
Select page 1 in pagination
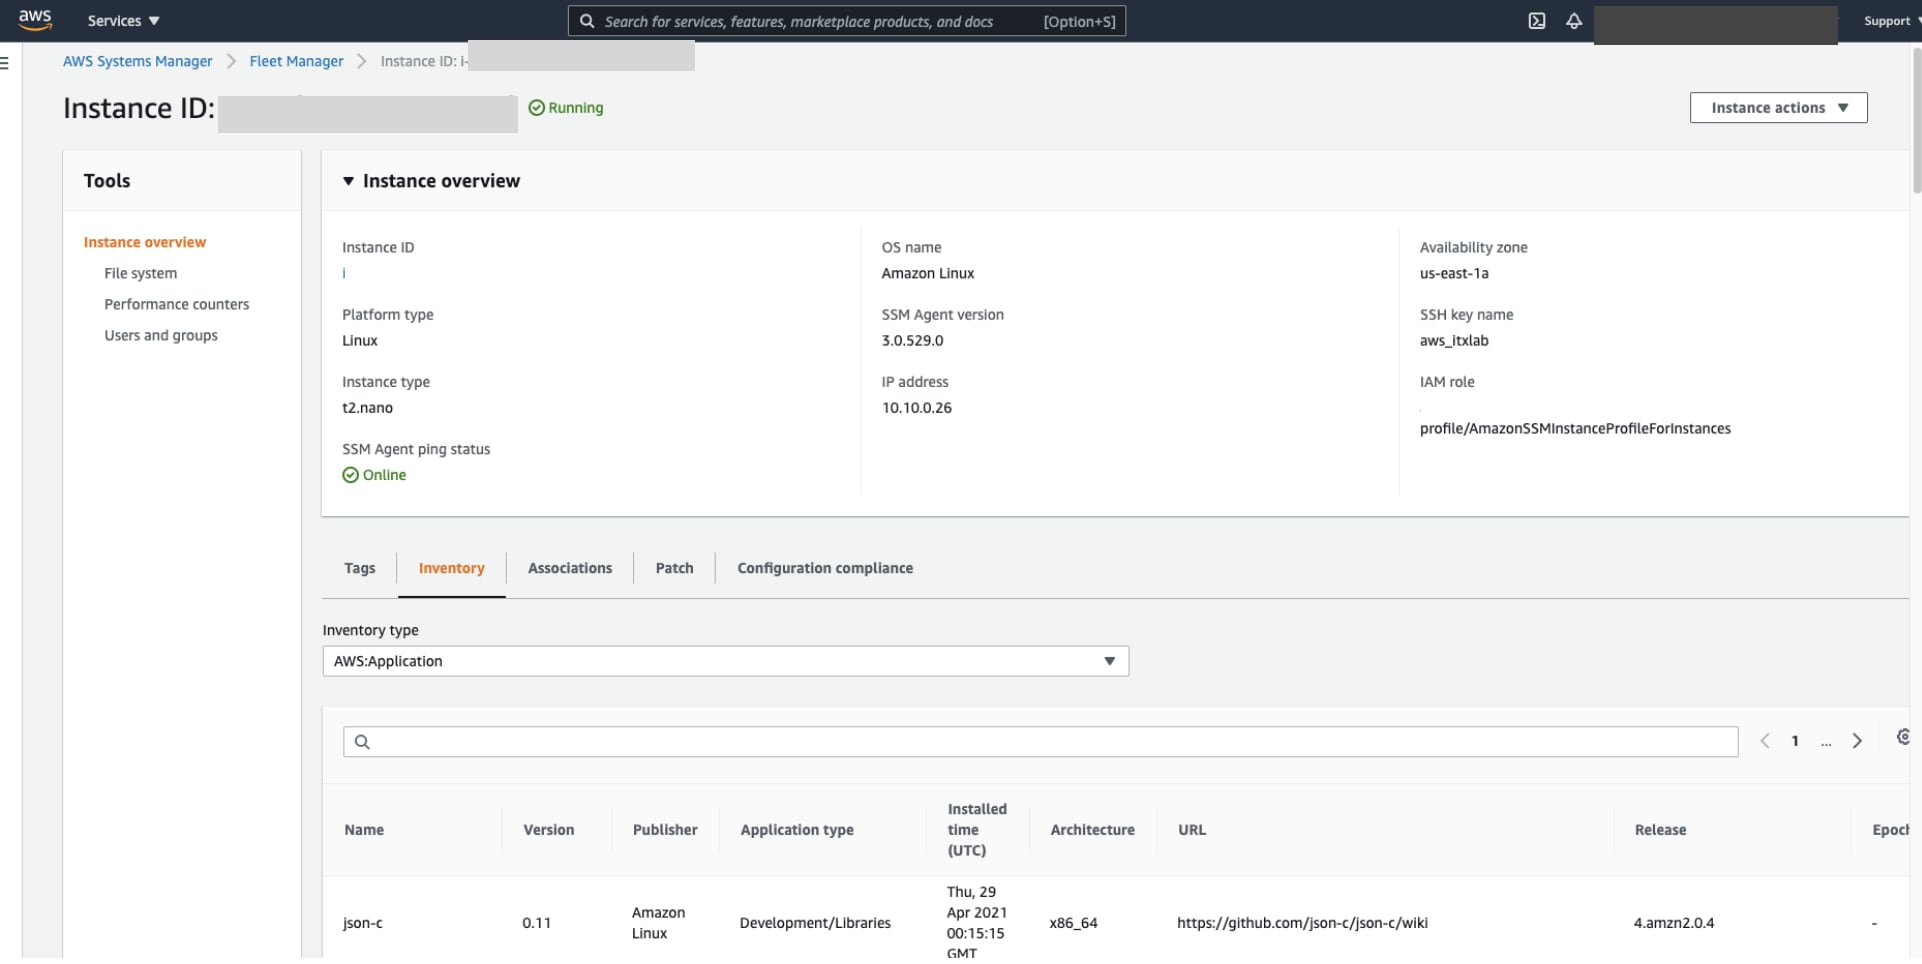(x=1795, y=741)
